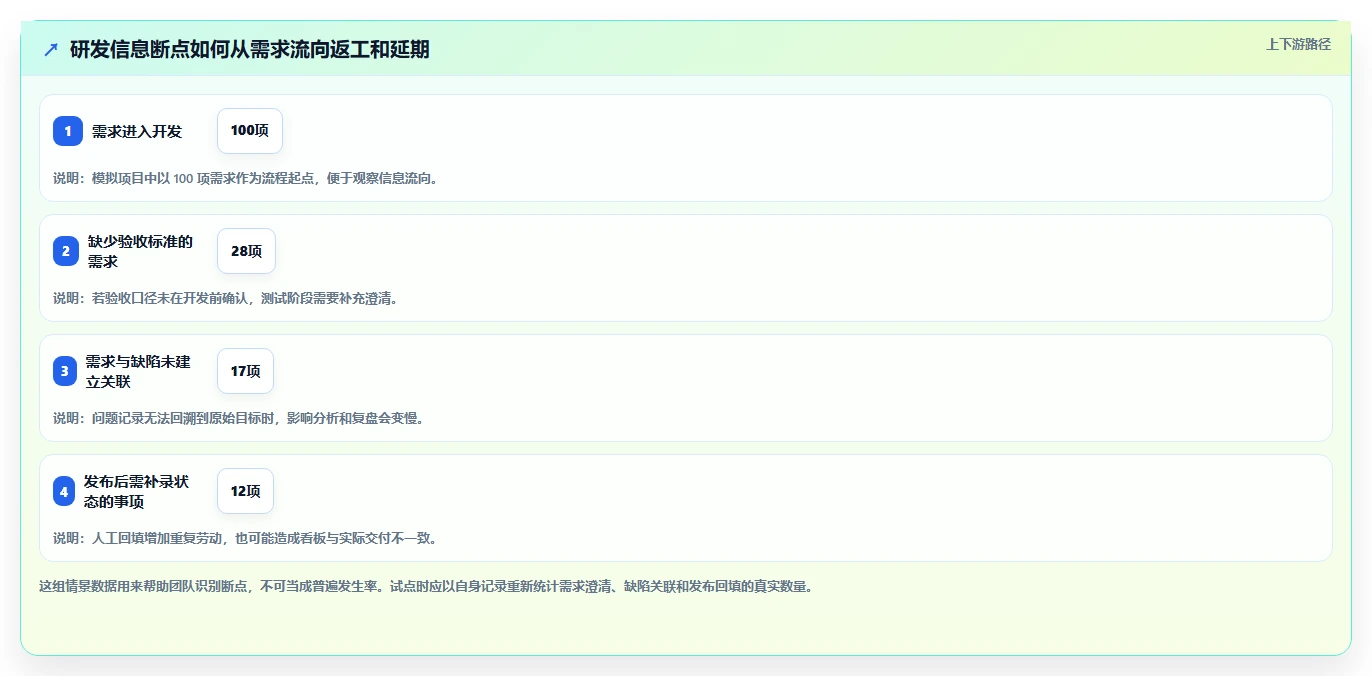Click the note starting 说明：问题记录无法回溯
Image resolution: width=1372 pixels, height=676 pixels.
click(239, 418)
